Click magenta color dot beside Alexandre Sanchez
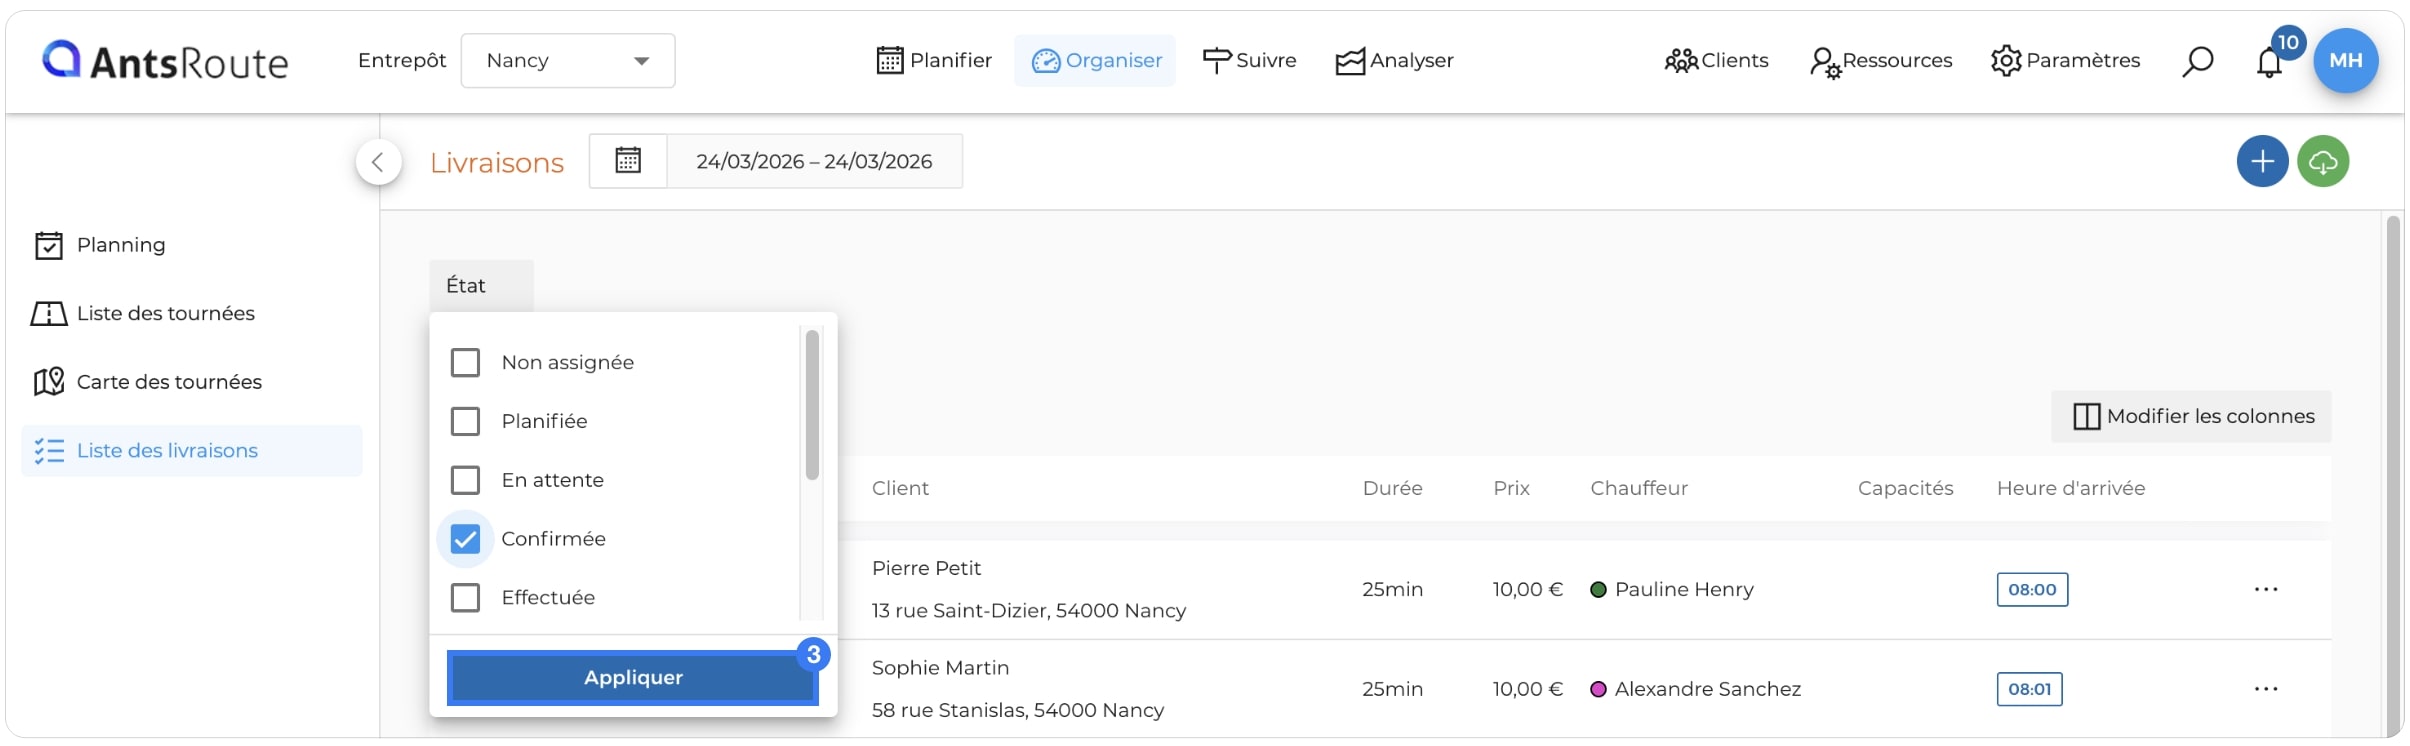The height and width of the screenshot is (746, 2410). [1598, 689]
